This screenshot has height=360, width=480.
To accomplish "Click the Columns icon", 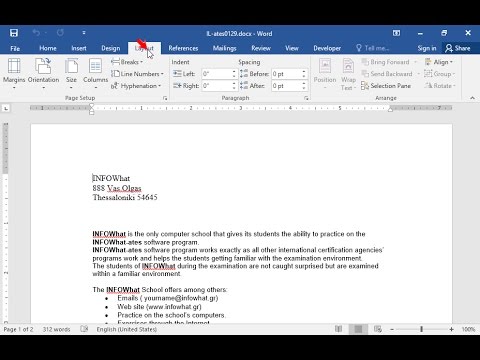I will click(95, 66).
